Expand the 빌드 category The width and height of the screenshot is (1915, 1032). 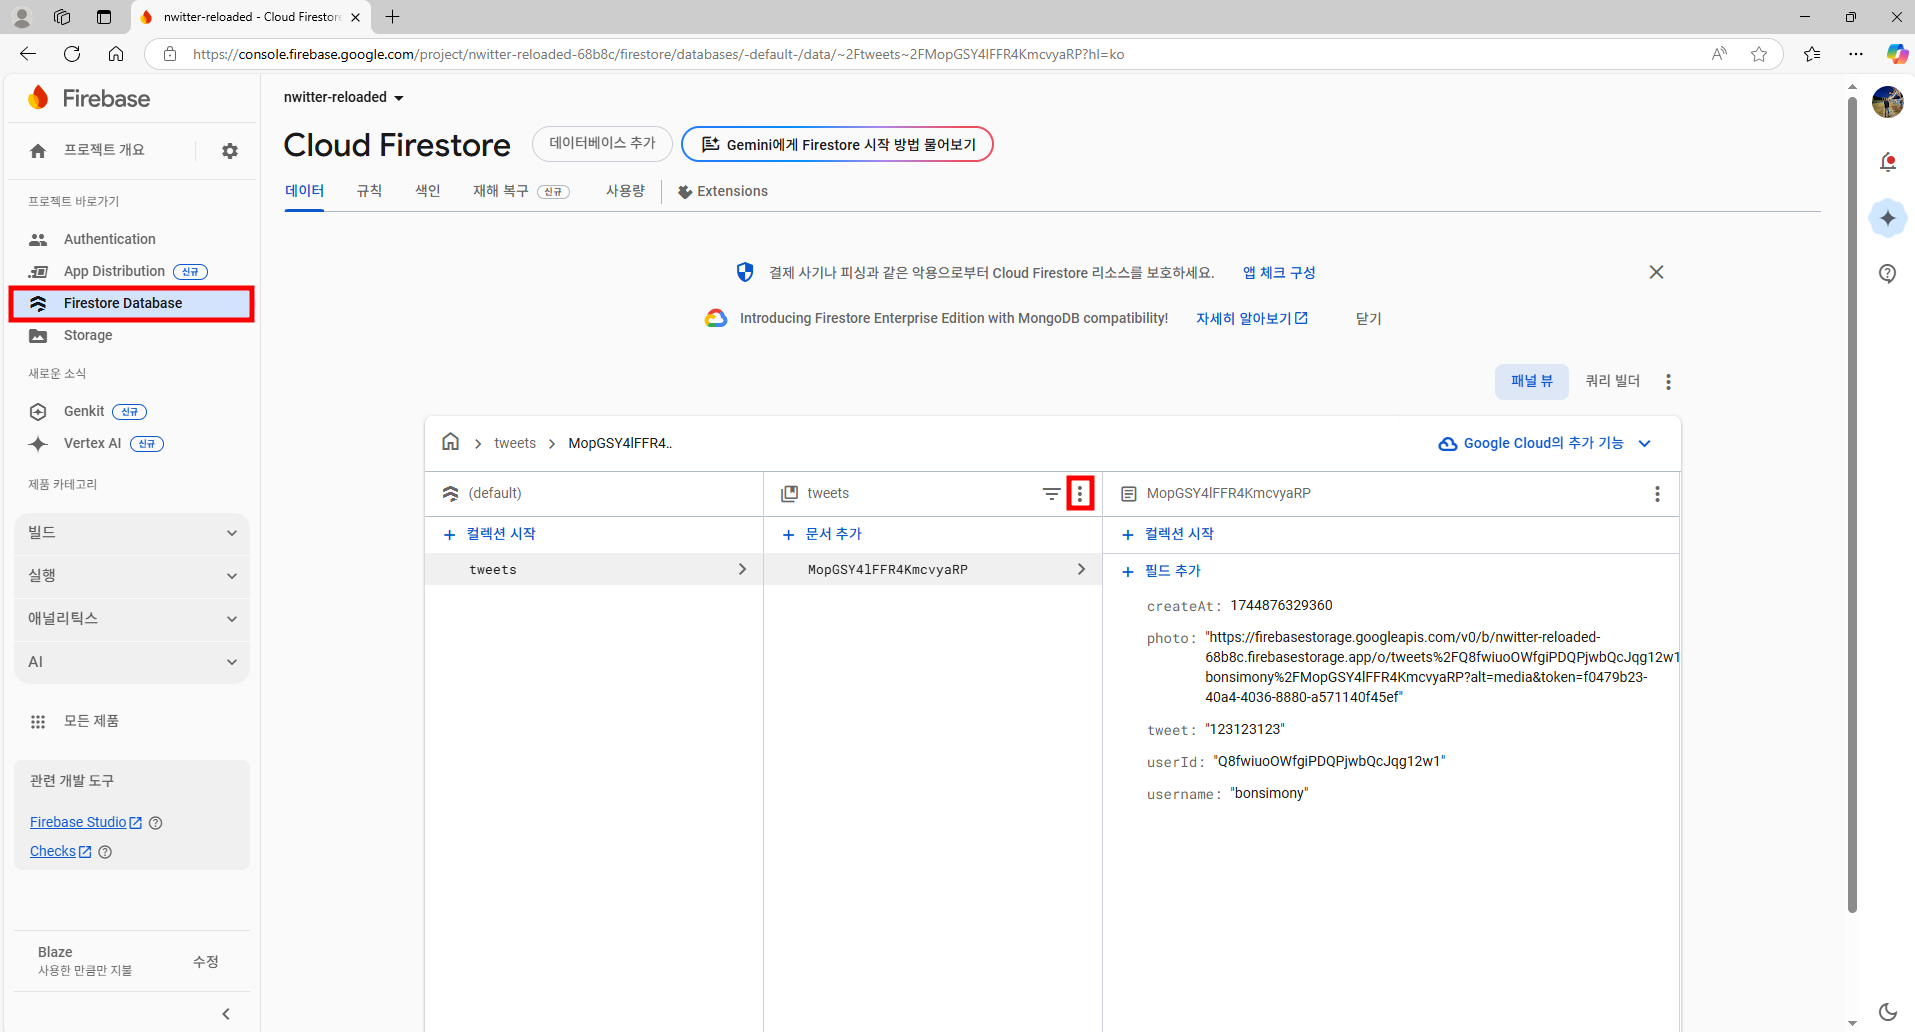click(x=132, y=533)
